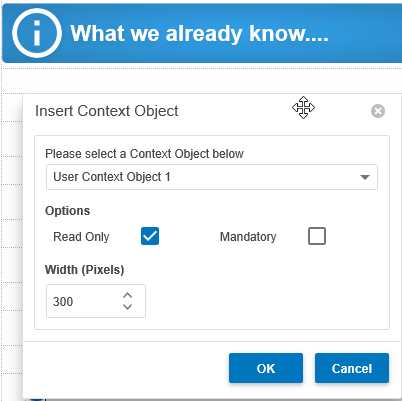Click the info icon in the blue header

click(37, 33)
